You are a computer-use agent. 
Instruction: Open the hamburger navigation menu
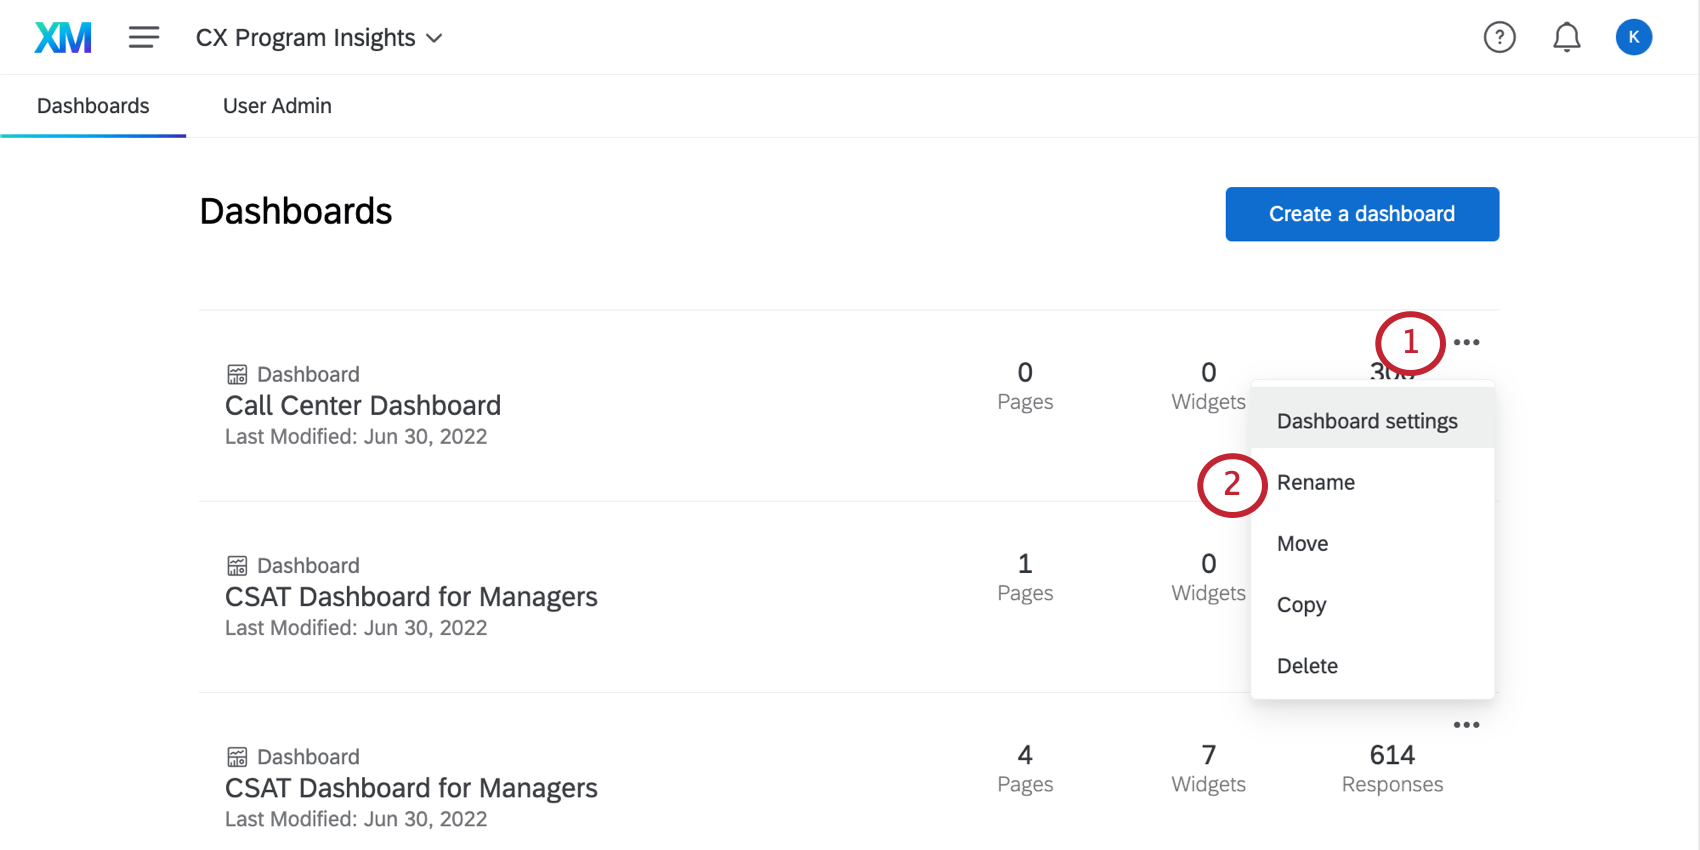[x=144, y=38]
